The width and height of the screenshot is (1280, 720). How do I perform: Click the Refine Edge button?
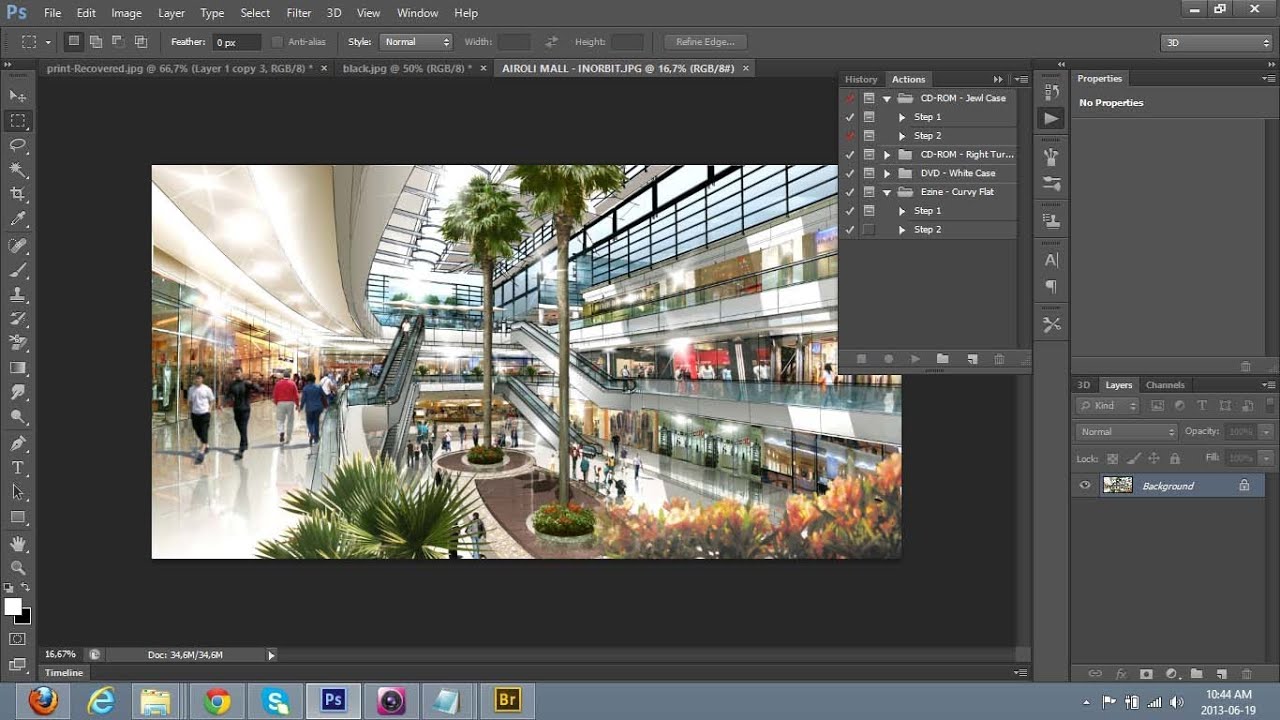coord(705,42)
